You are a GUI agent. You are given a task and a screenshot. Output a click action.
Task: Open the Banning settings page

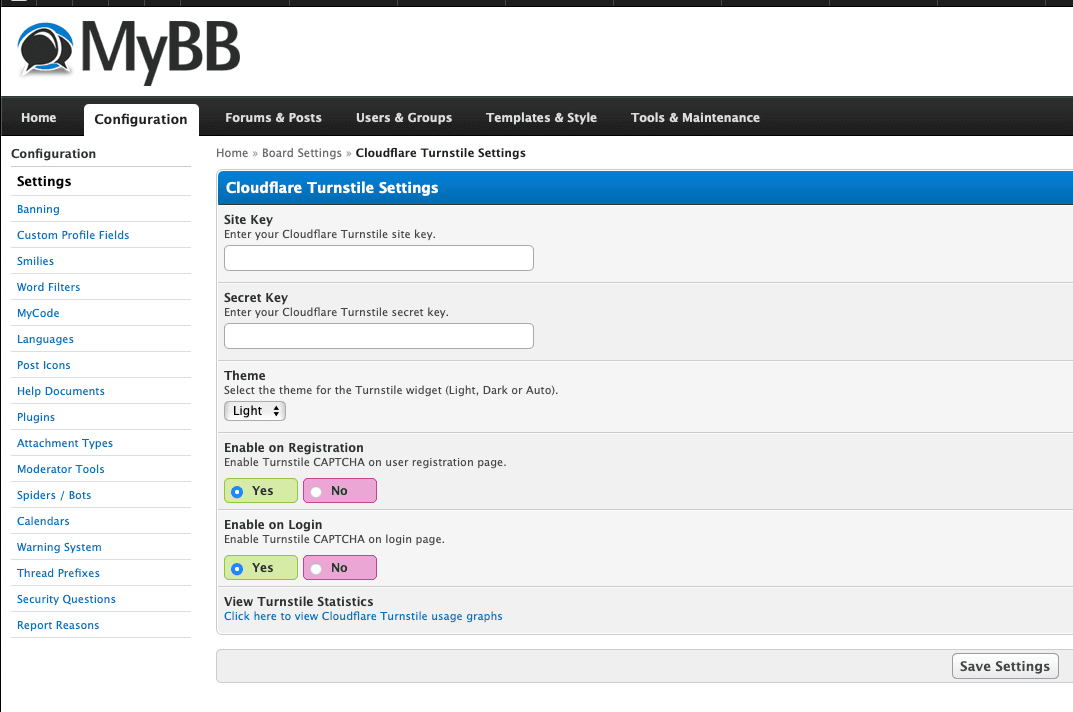click(x=38, y=209)
